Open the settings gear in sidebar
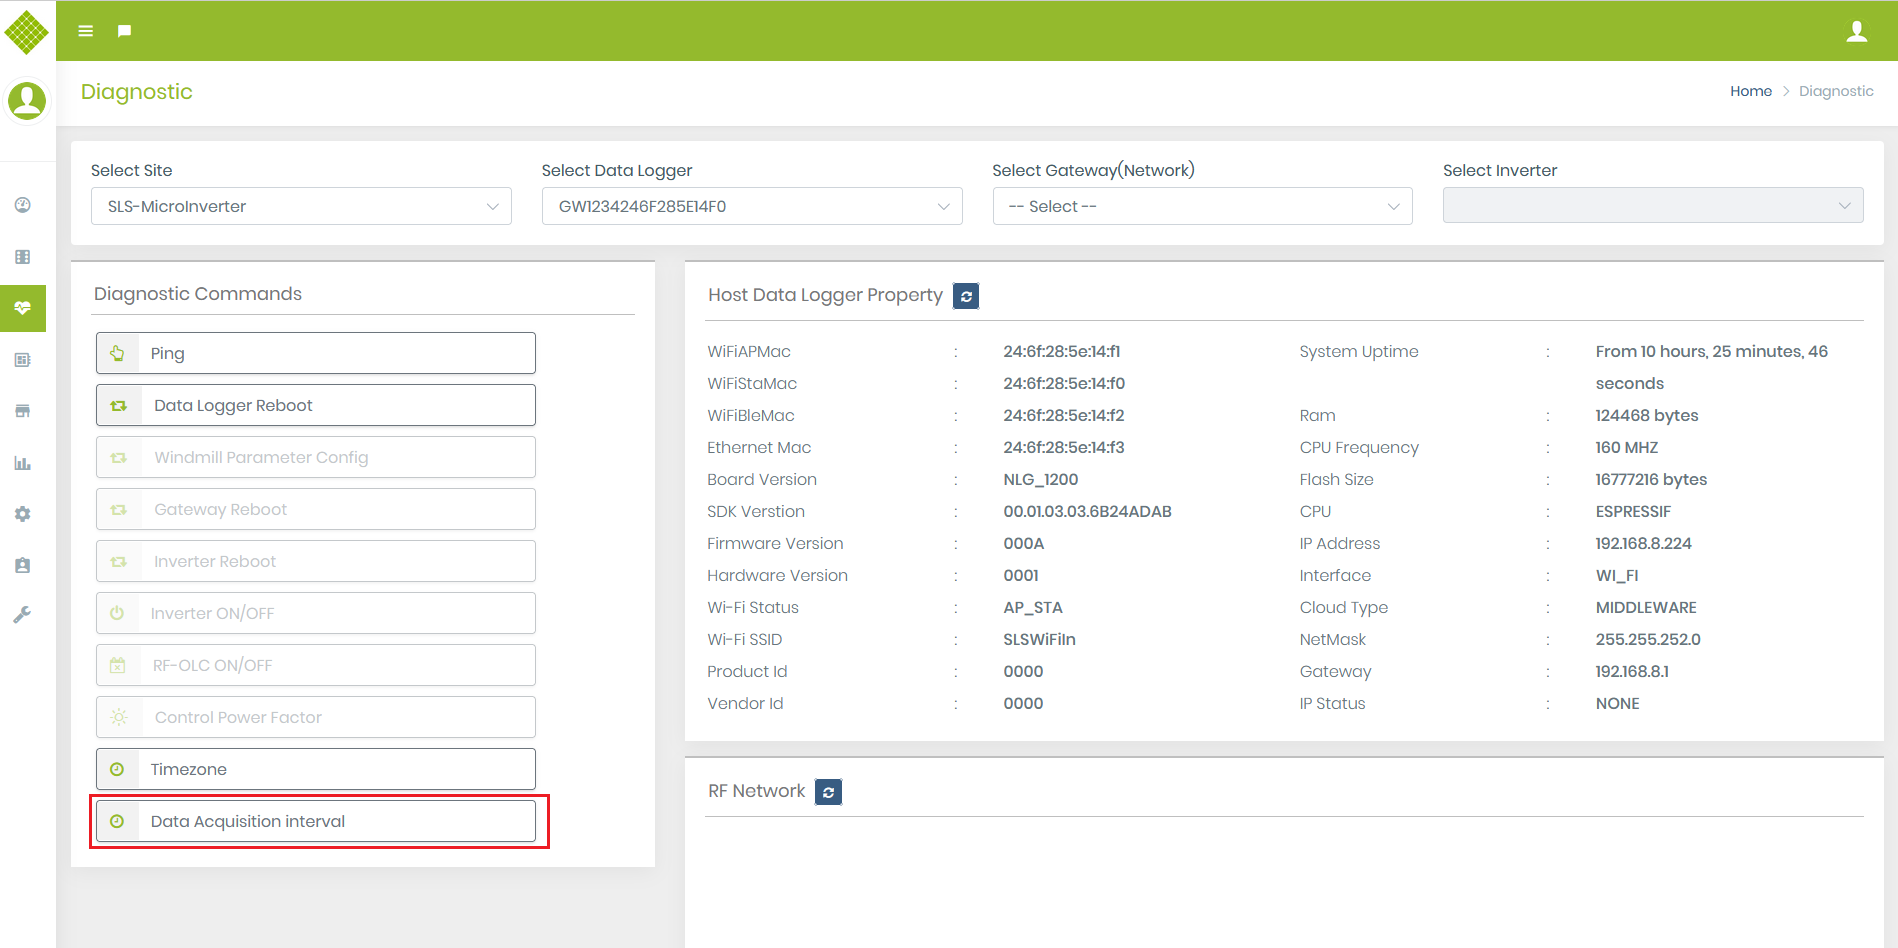1898x948 pixels. pos(23,514)
